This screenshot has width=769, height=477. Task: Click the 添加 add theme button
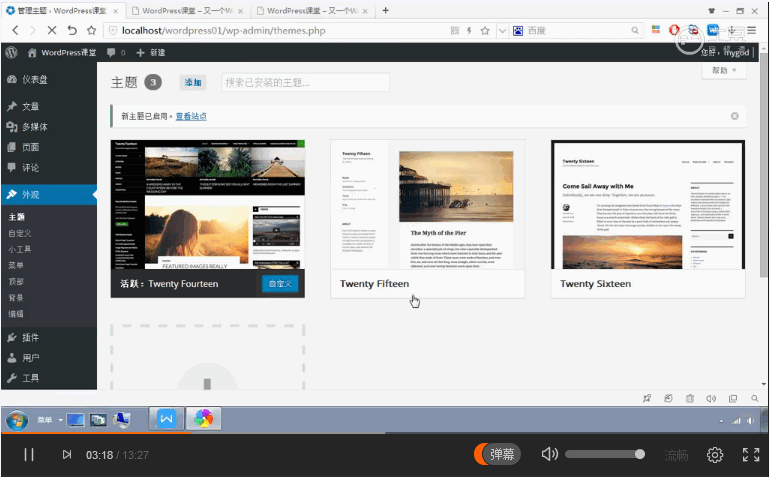click(x=193, y=82)
